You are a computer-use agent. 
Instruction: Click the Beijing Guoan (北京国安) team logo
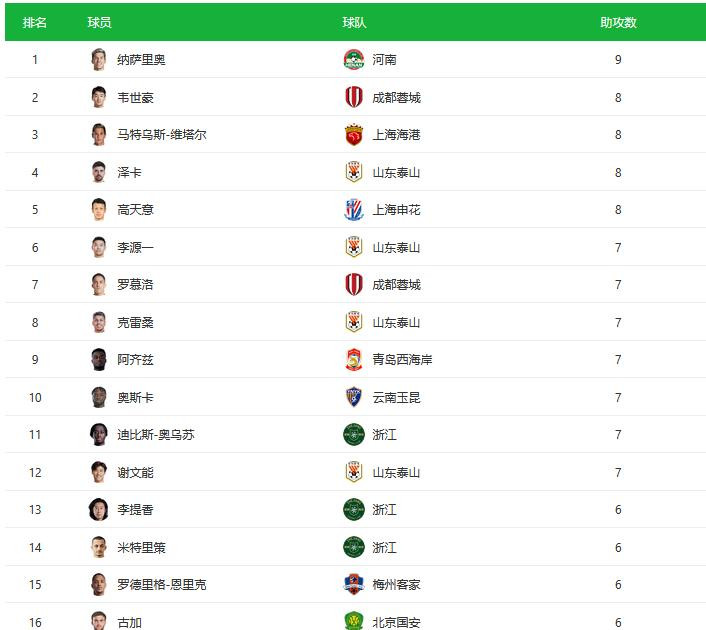353,621
